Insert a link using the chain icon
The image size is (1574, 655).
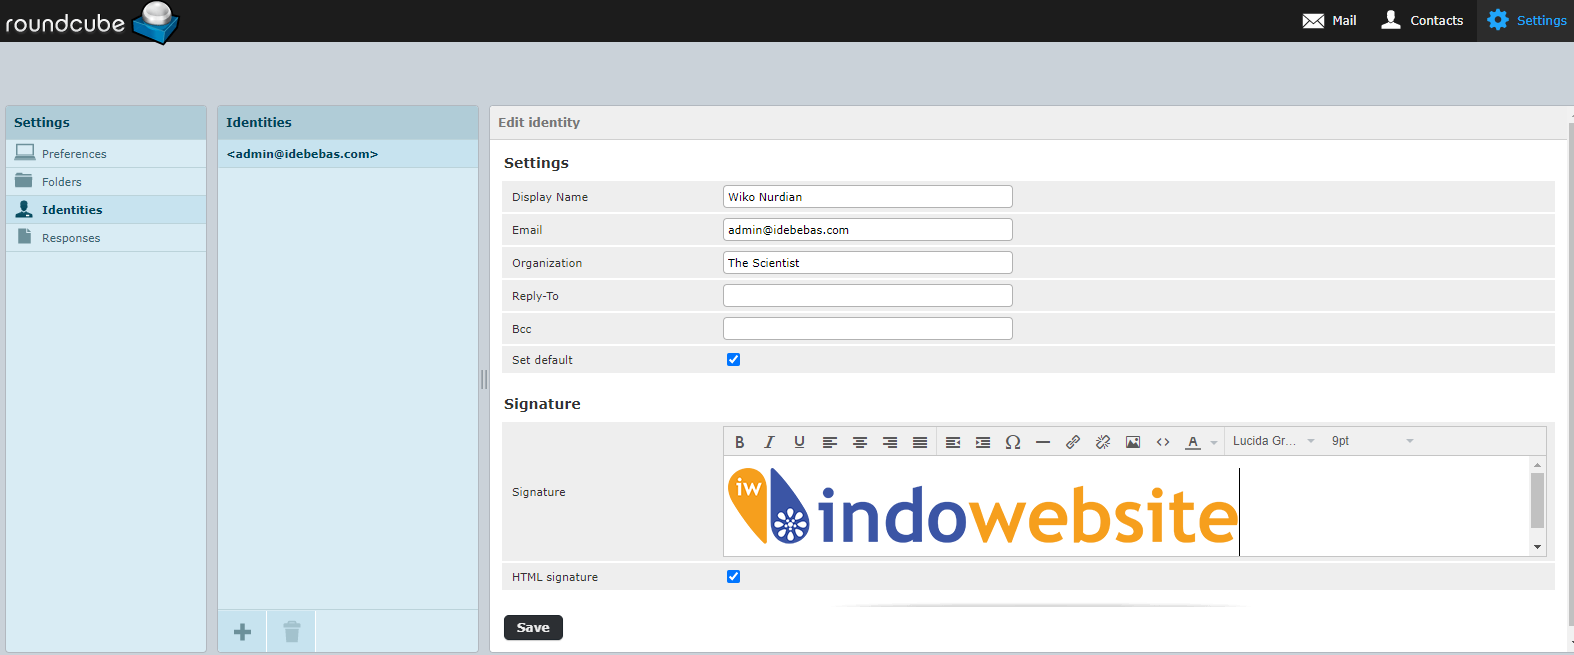[1072, 442]
